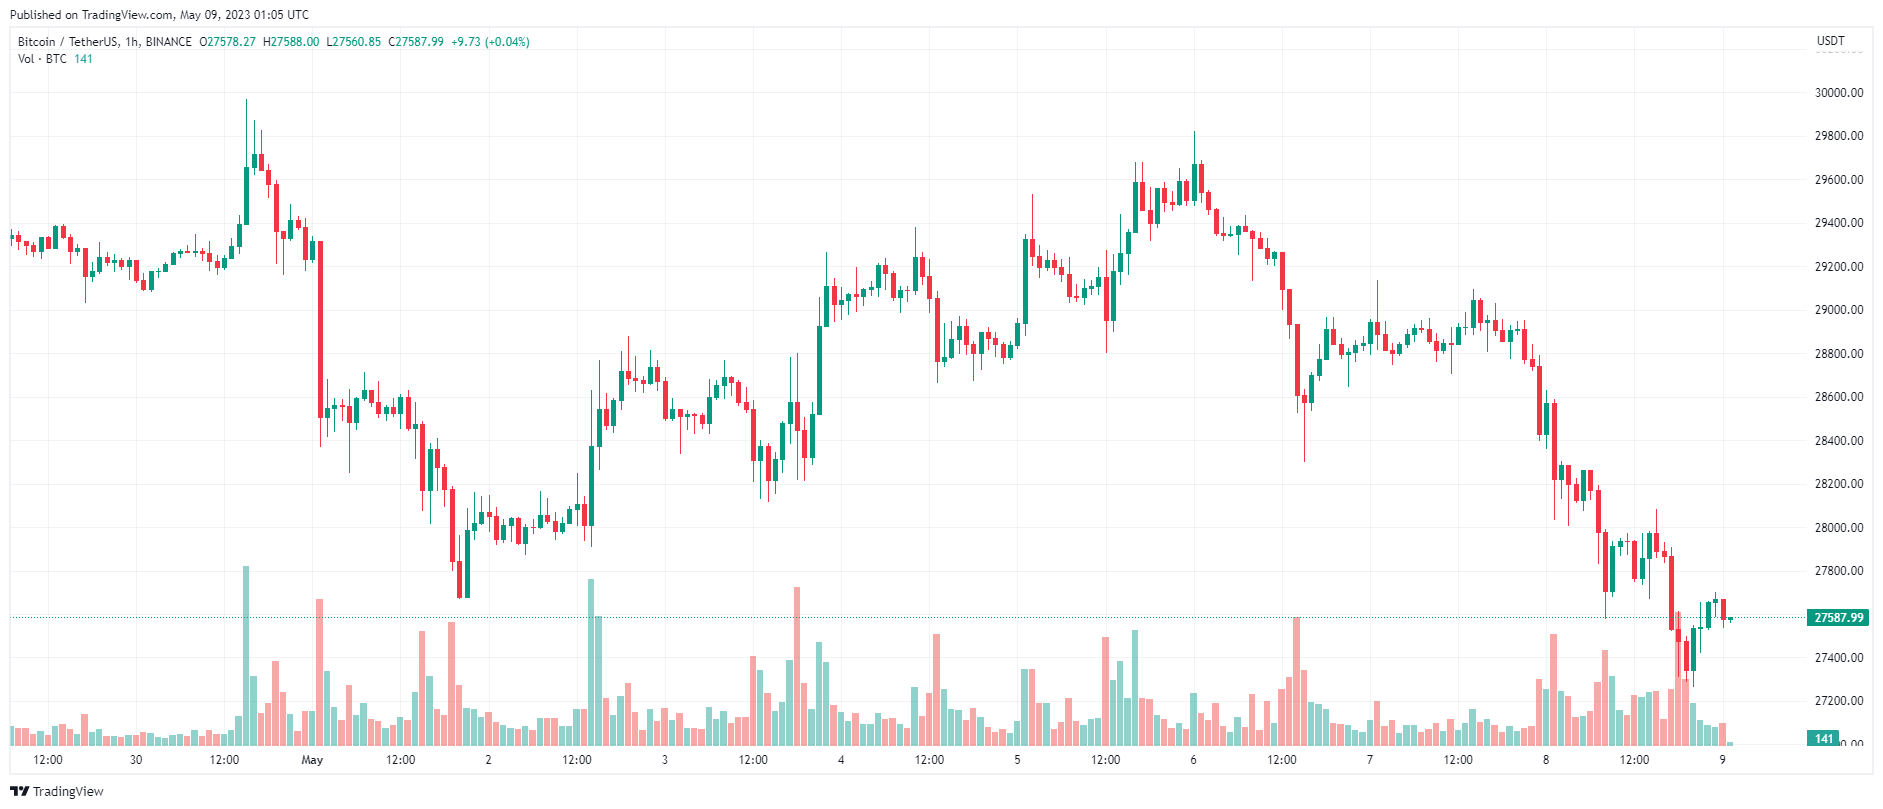
Task: Click the H27588.00 high value in header
Action: [x=291, y=42]
